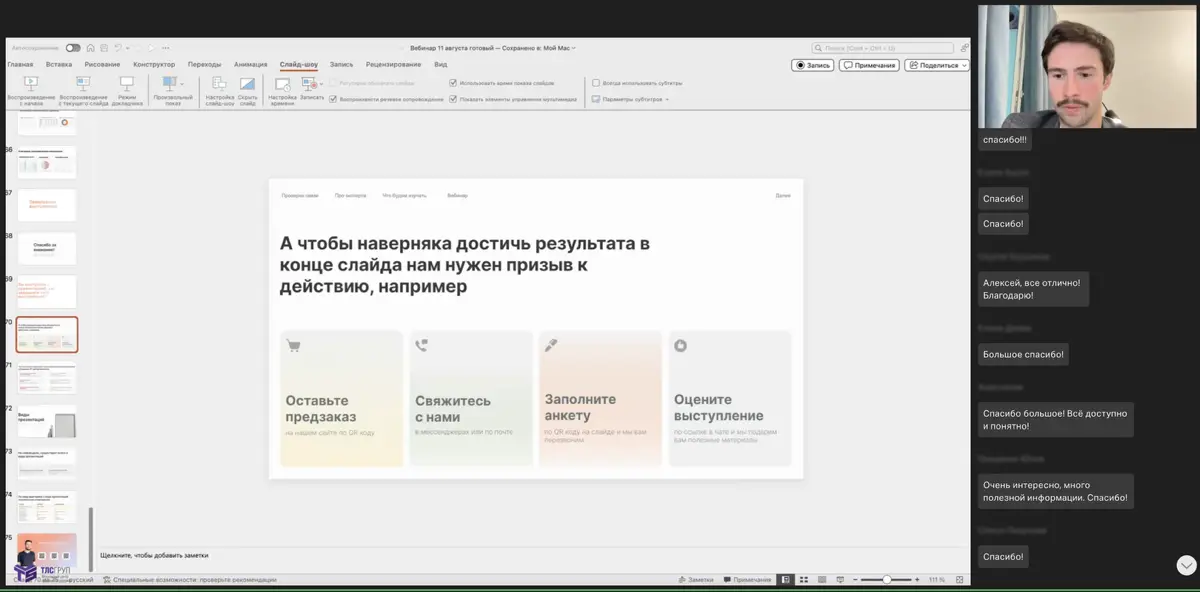Switch to Slide Sorter view icon
Image resolution: width=1200 pixels, height=592 pixels.
pyautogui.click(x=804, y=579)
